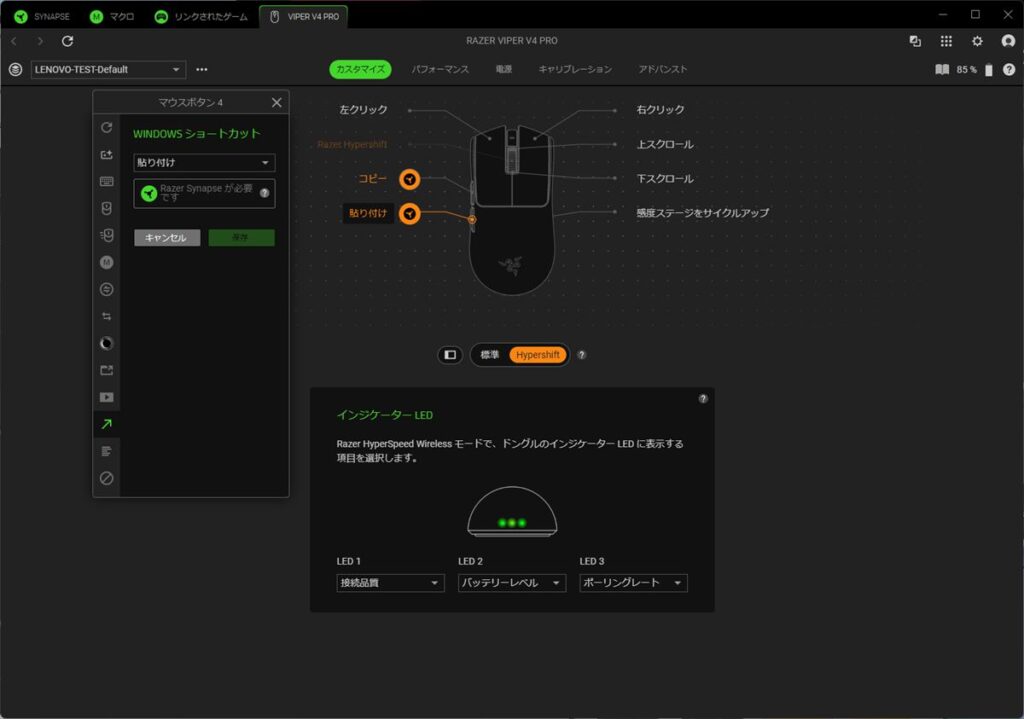Expand the LENOVO-TEST-Default profile dropdown
The width and height of the screenshot is (1024, 719).
tap(109, 70)
